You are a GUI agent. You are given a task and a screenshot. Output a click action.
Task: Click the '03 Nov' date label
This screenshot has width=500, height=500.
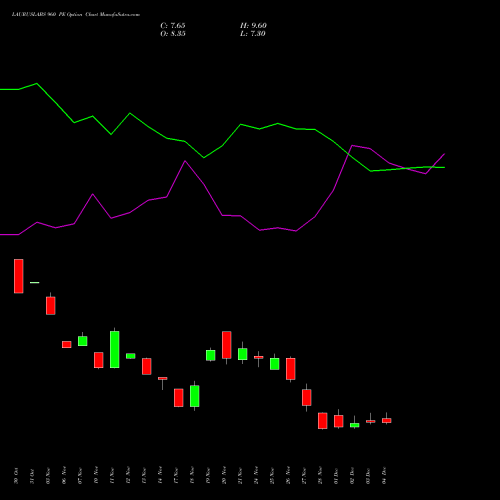tap(48, 476)
